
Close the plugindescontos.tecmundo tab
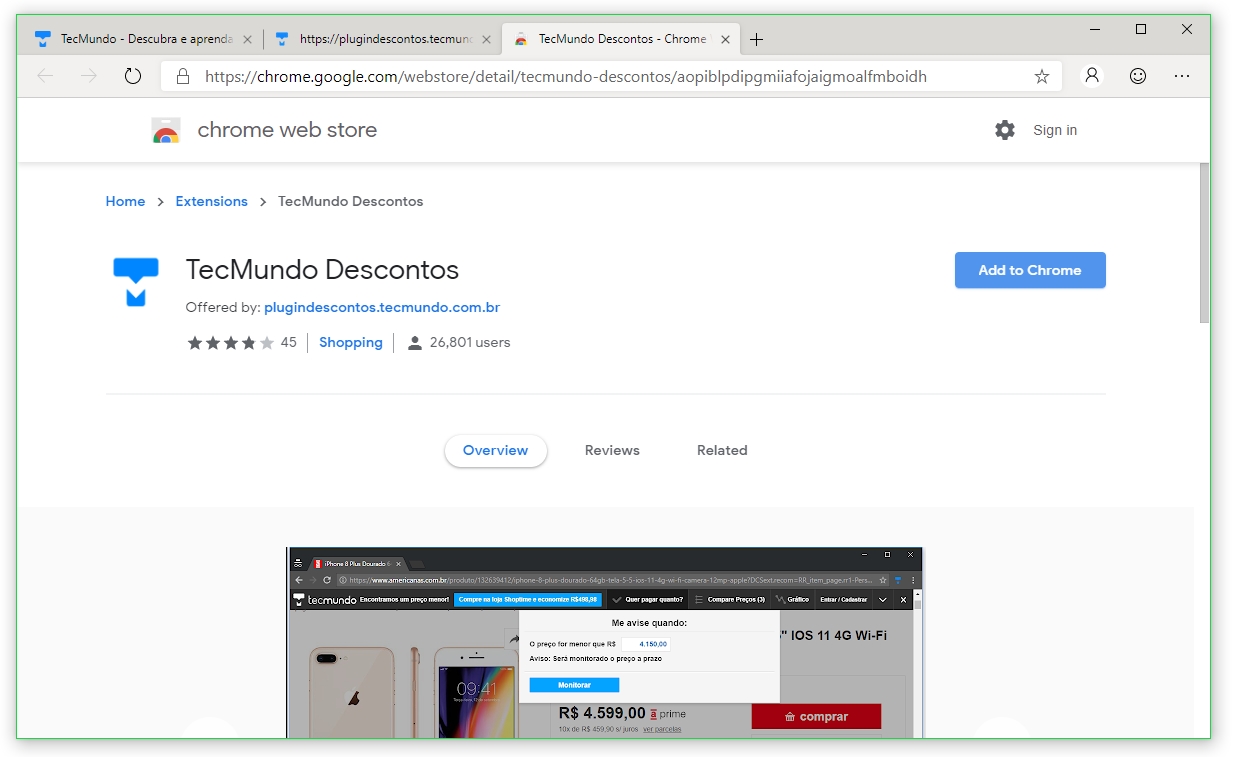click(487, 40)
